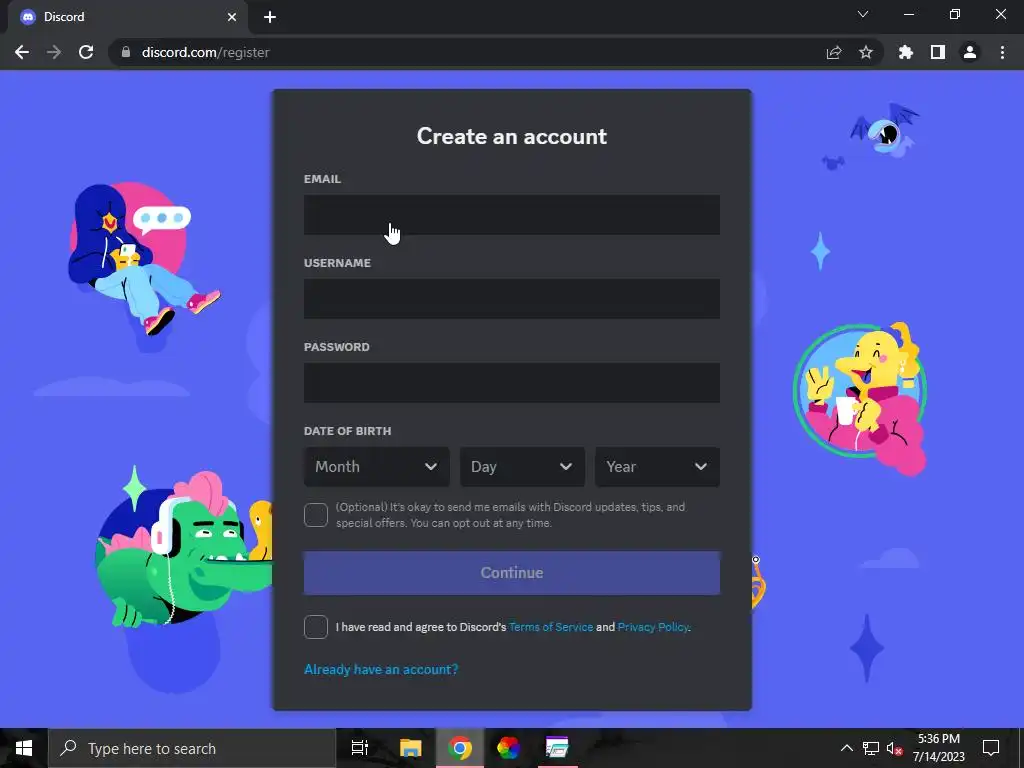Go back using browser back arrow
This screenshot has width=1024, height=768.
tap(22, 52)
